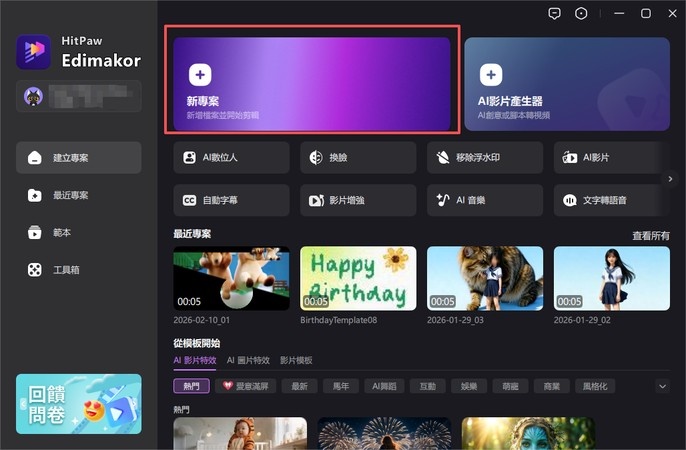This screenshot has width=686, height=450.
Task: Open the settings hexagon icon in title bar
Action: click(x=581, y=14)
